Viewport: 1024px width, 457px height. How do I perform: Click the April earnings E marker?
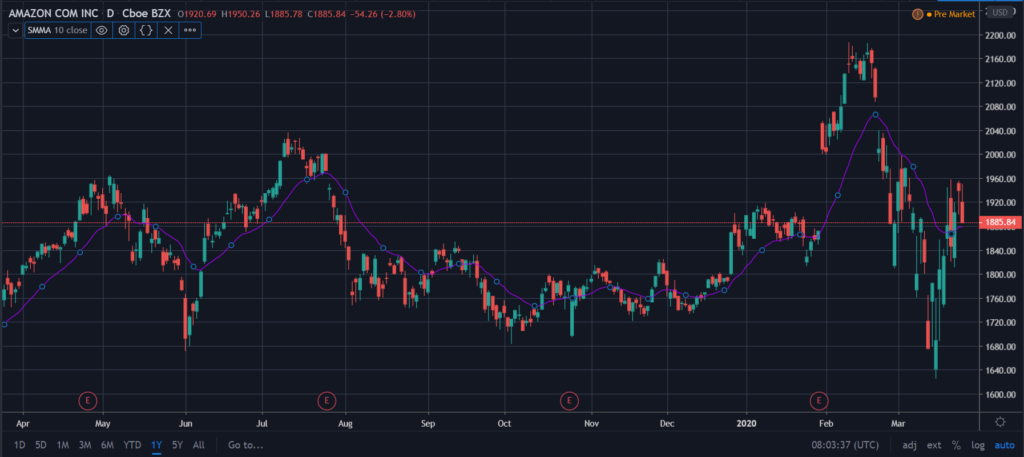pyautogui.click(x=87, y=400)
